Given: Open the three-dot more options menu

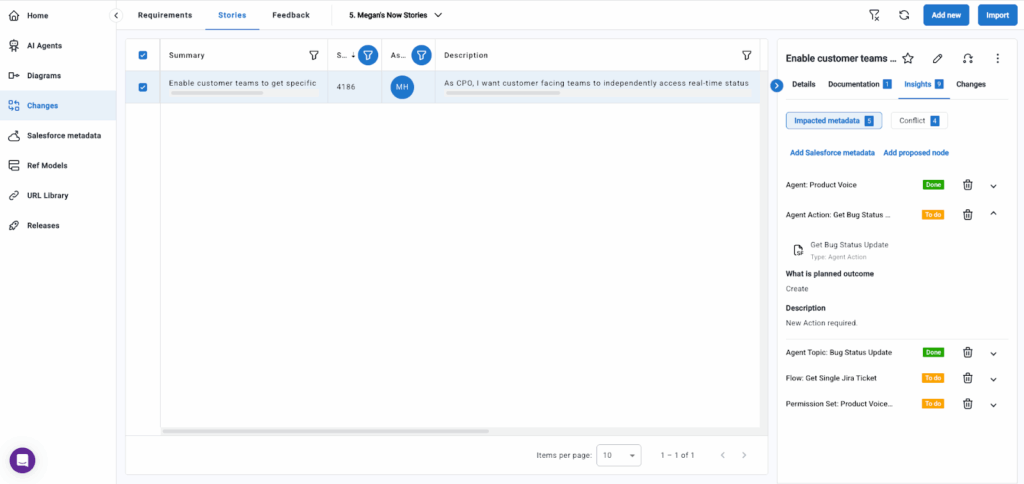Looking at the screenshot, I should coord(997,59).
